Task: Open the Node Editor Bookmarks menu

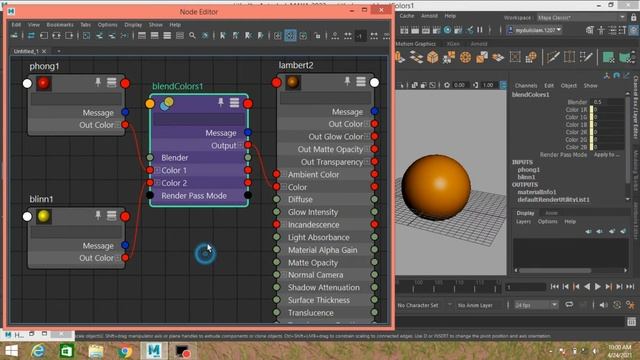Action: (x=60, y=25)
